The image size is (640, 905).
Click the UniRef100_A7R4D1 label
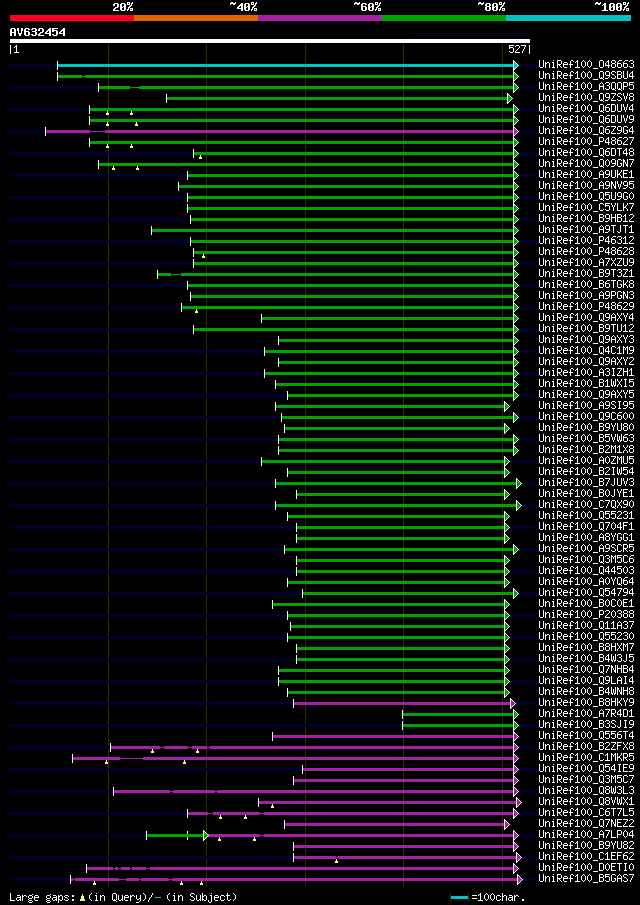[586, 713]
